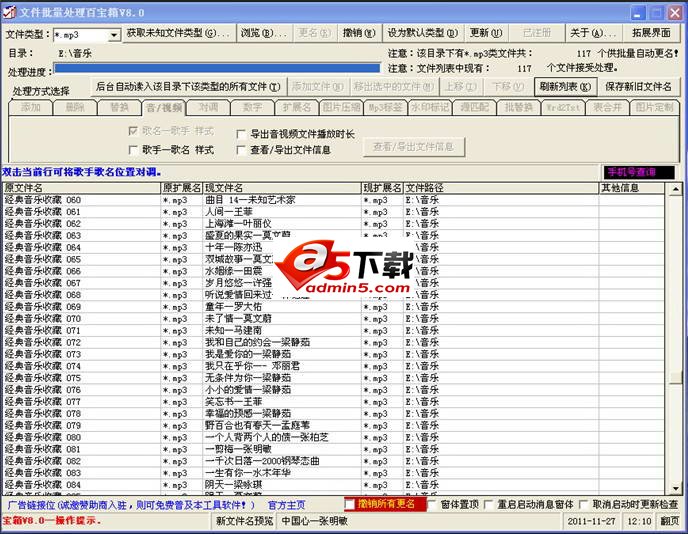Click the 现文件名 column header

point(282,188)
